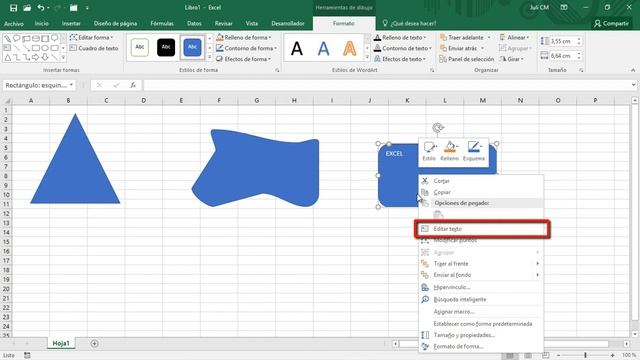The height and width of the screenshot is (360, 640).
Task: Choose the orange outlined A WordArt style
Action: 350,49
